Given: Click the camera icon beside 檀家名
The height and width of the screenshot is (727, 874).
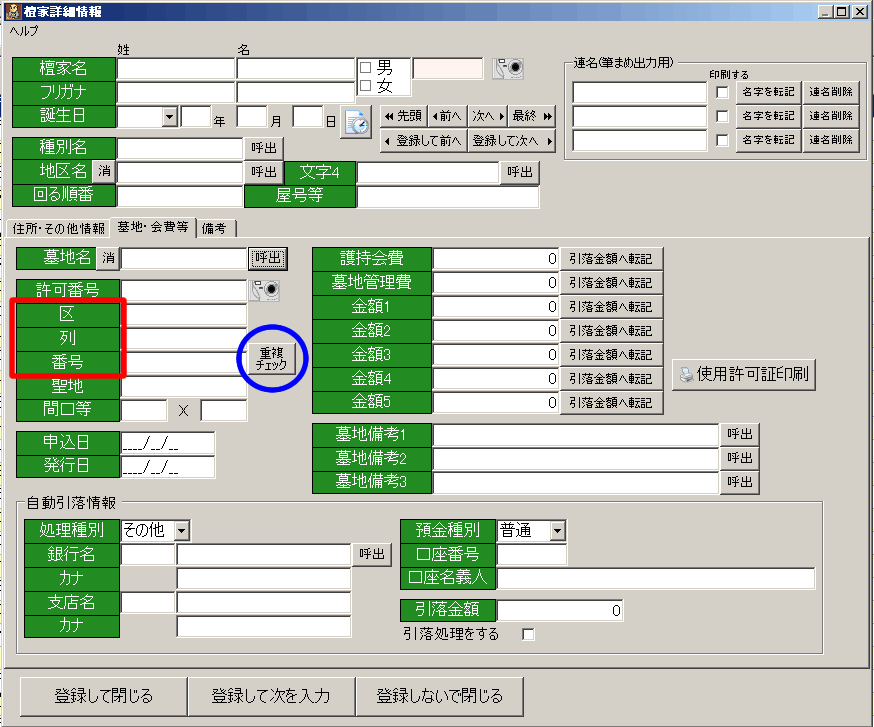Looking at the screenshot, I should (x=508, y=69).
